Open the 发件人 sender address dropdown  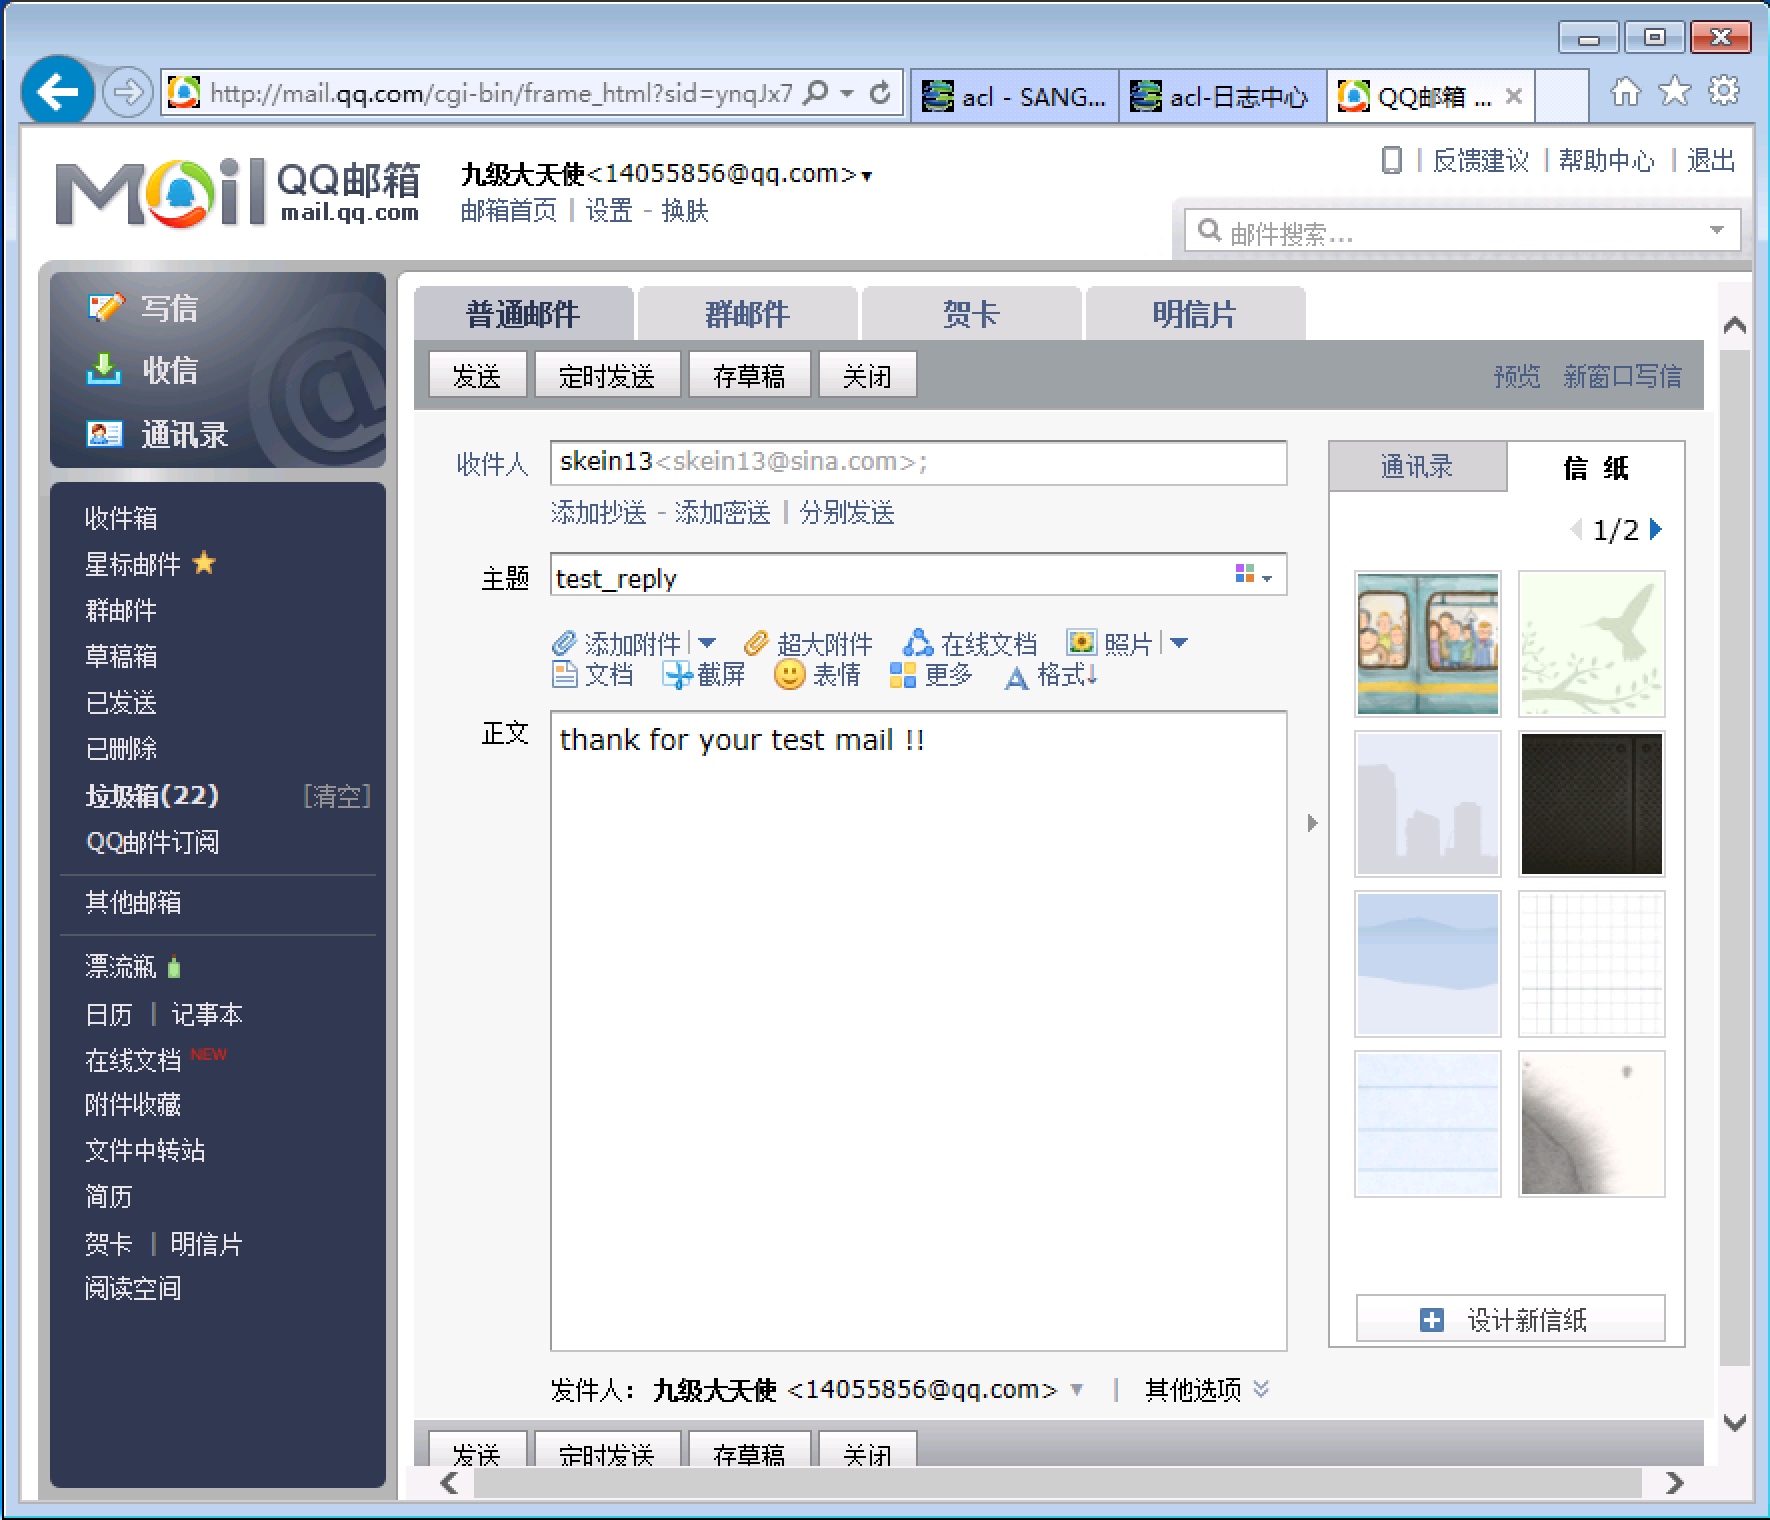pyautogui.click(x=1077, y=1389)
